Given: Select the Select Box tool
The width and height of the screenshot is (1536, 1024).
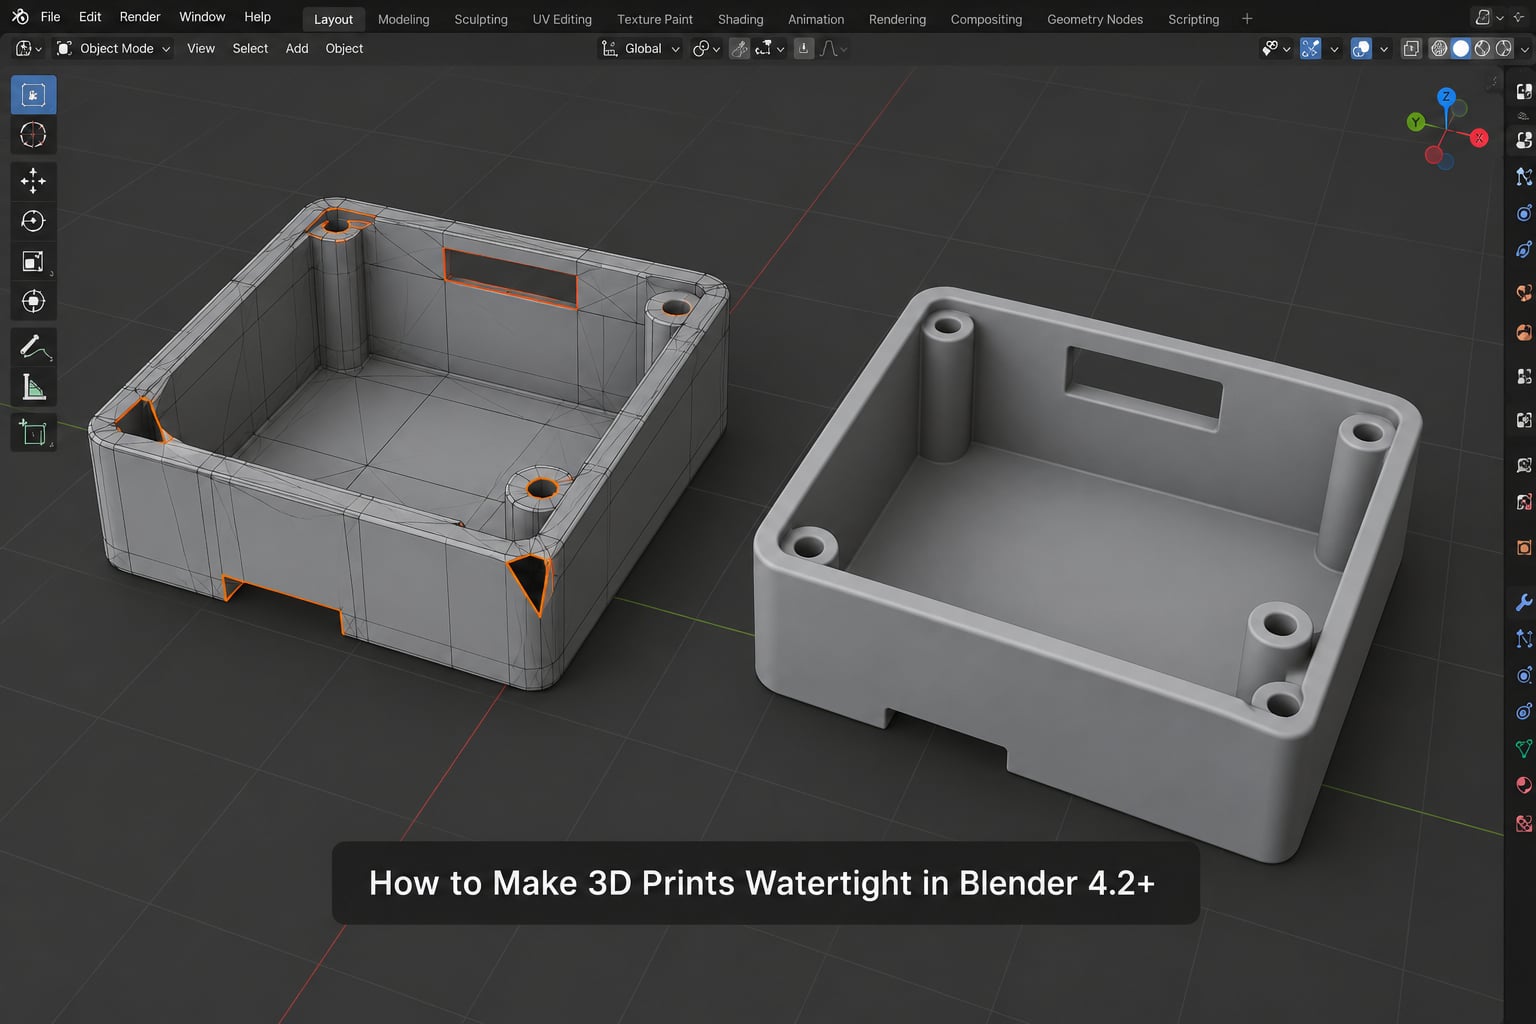Looking at the screenshot, I should tap(33, 95).
